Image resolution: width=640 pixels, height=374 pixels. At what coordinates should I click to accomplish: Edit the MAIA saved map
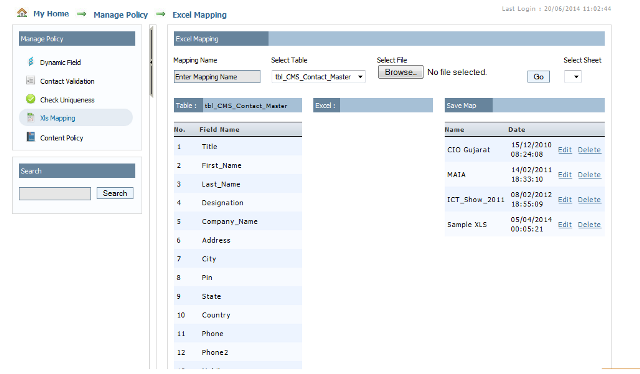565,175
